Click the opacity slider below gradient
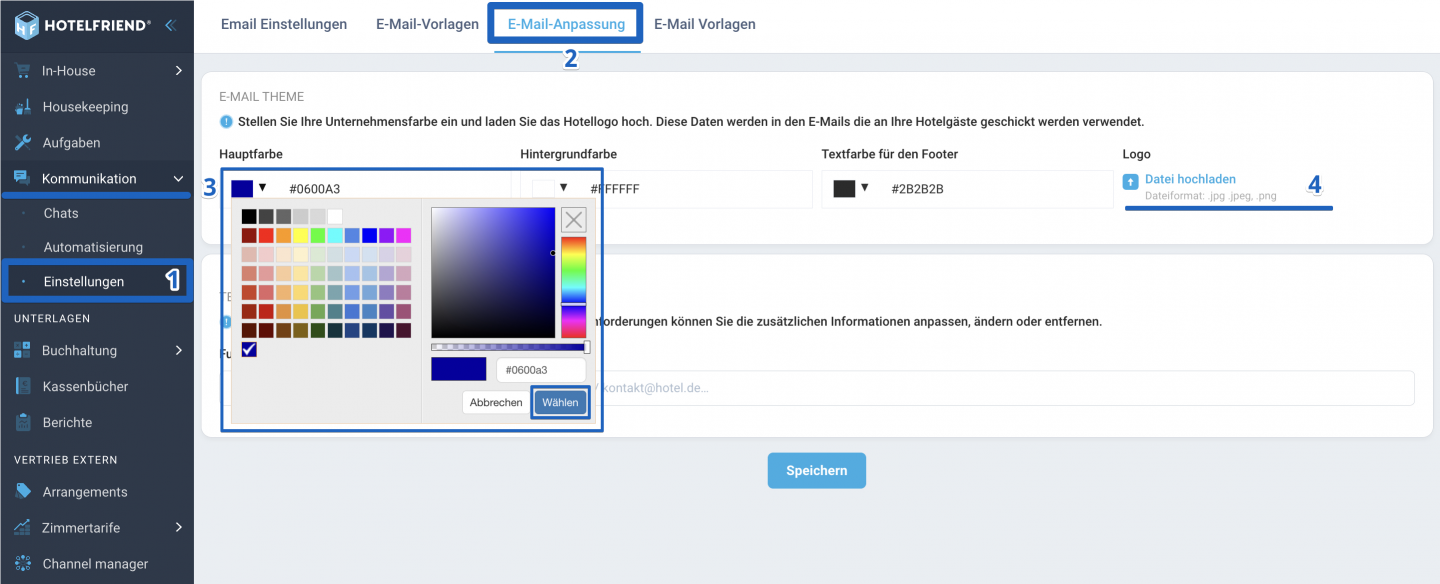This screenshot has height=584, width=1440. click(510, 347)
